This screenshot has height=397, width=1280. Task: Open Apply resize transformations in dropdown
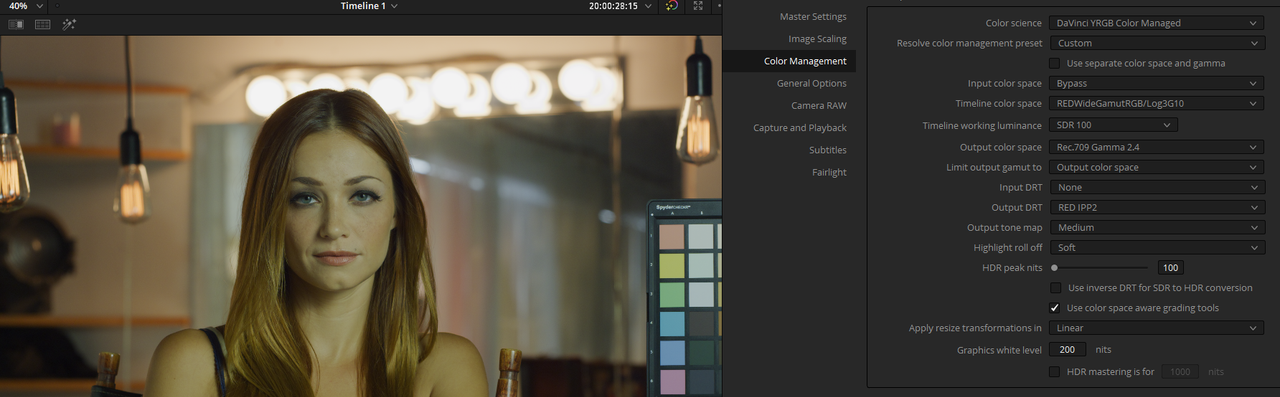coord(1157,328)
